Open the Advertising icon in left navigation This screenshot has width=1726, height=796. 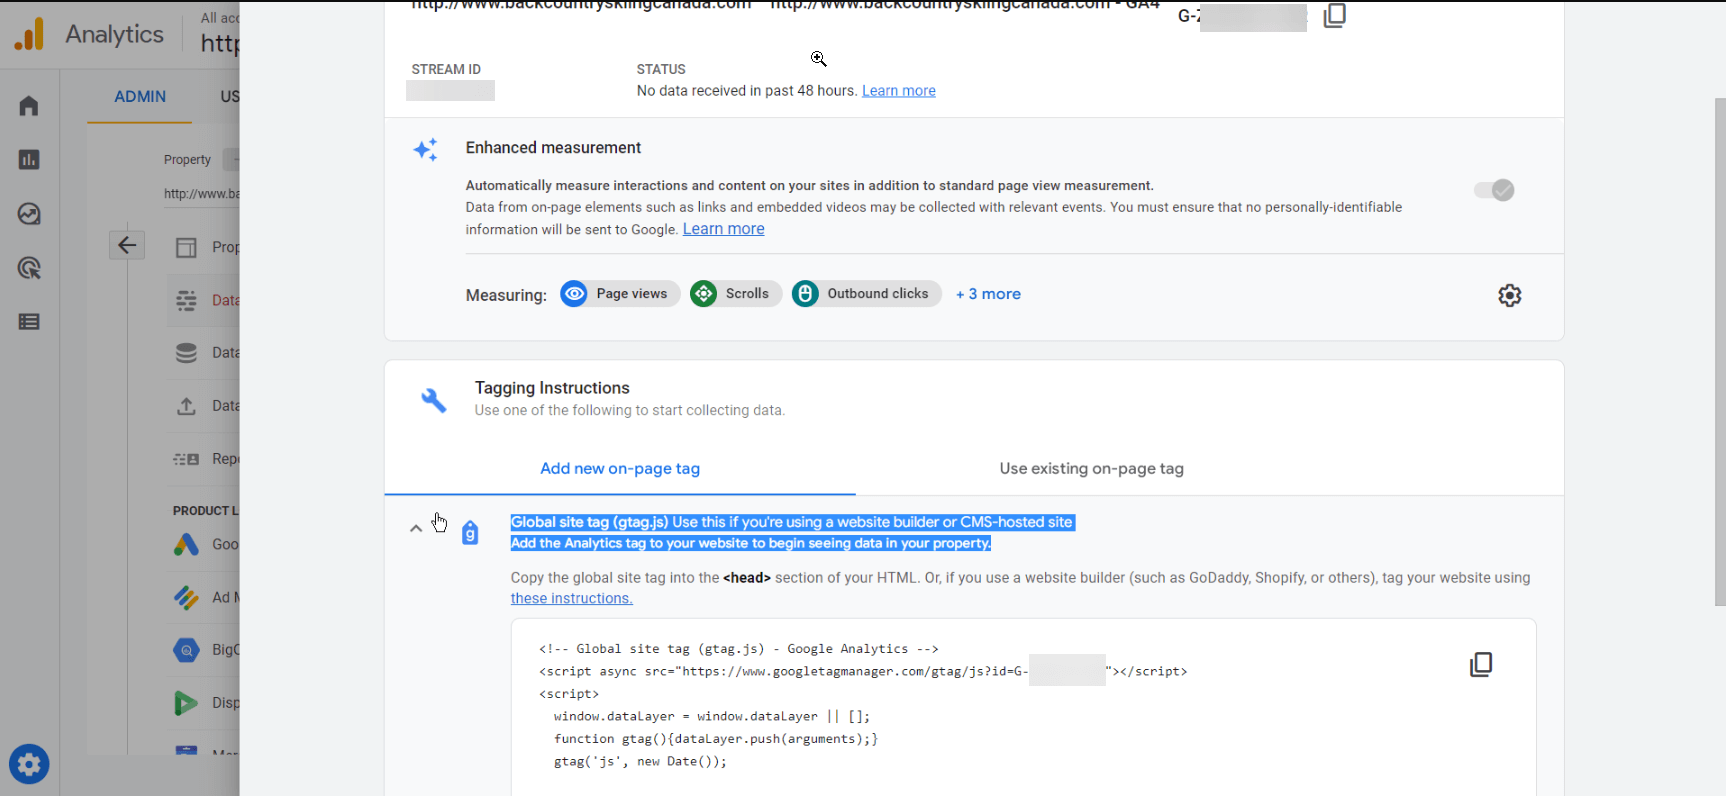click(x=29, y=268)
